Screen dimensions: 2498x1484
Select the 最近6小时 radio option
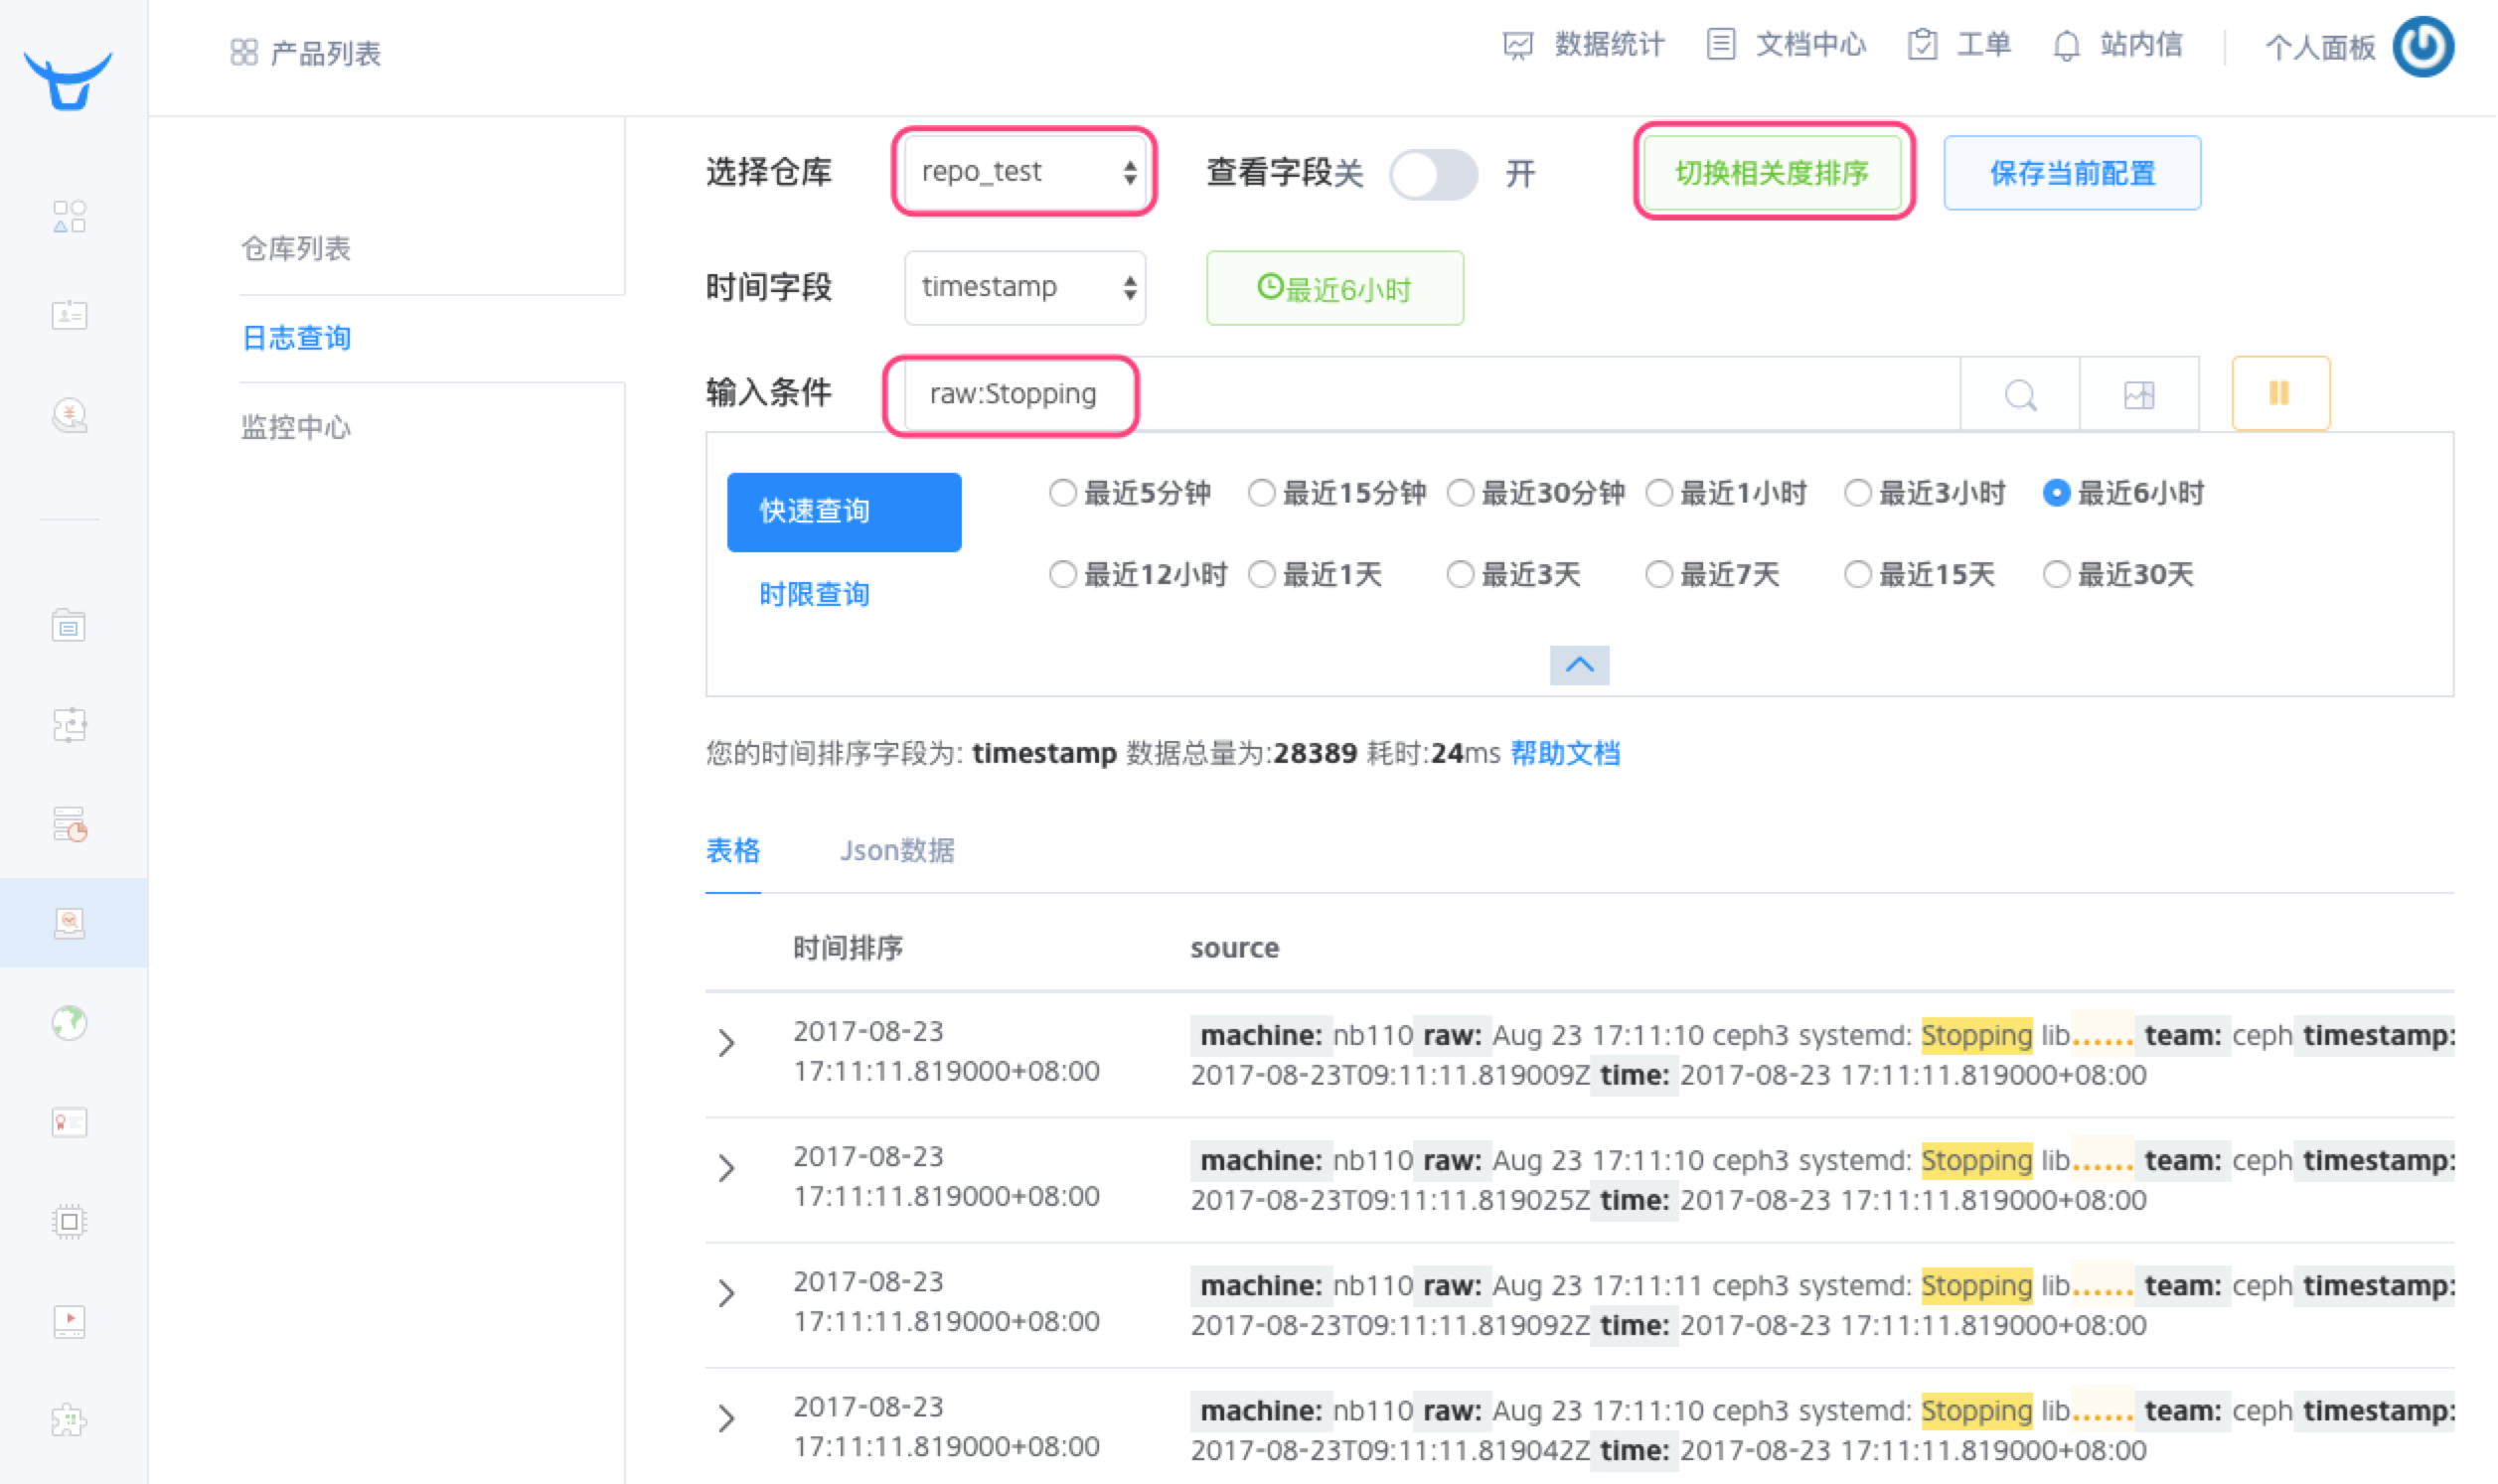click(2056, 493)
